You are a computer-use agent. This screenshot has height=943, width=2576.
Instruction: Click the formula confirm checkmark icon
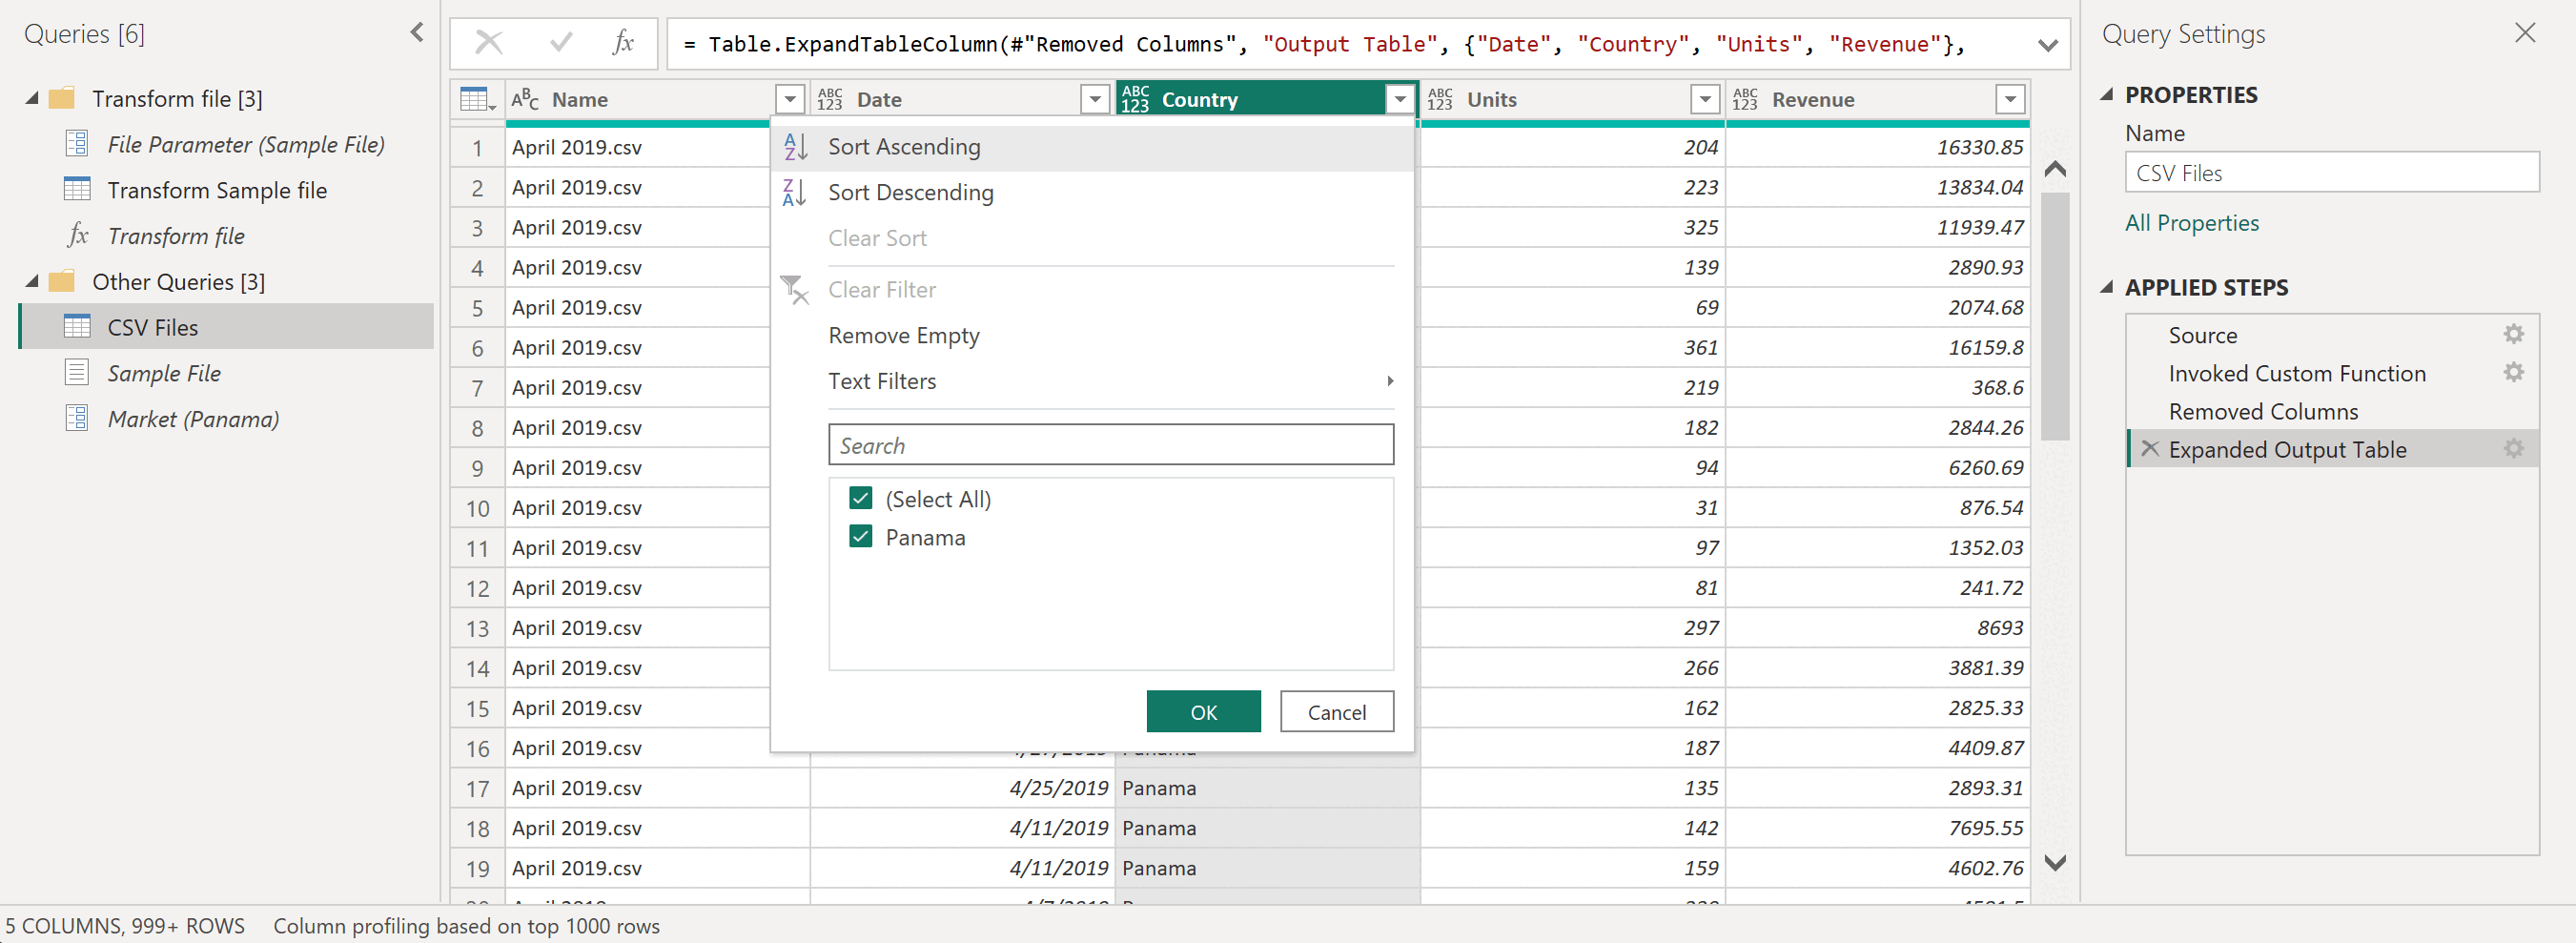561,42
